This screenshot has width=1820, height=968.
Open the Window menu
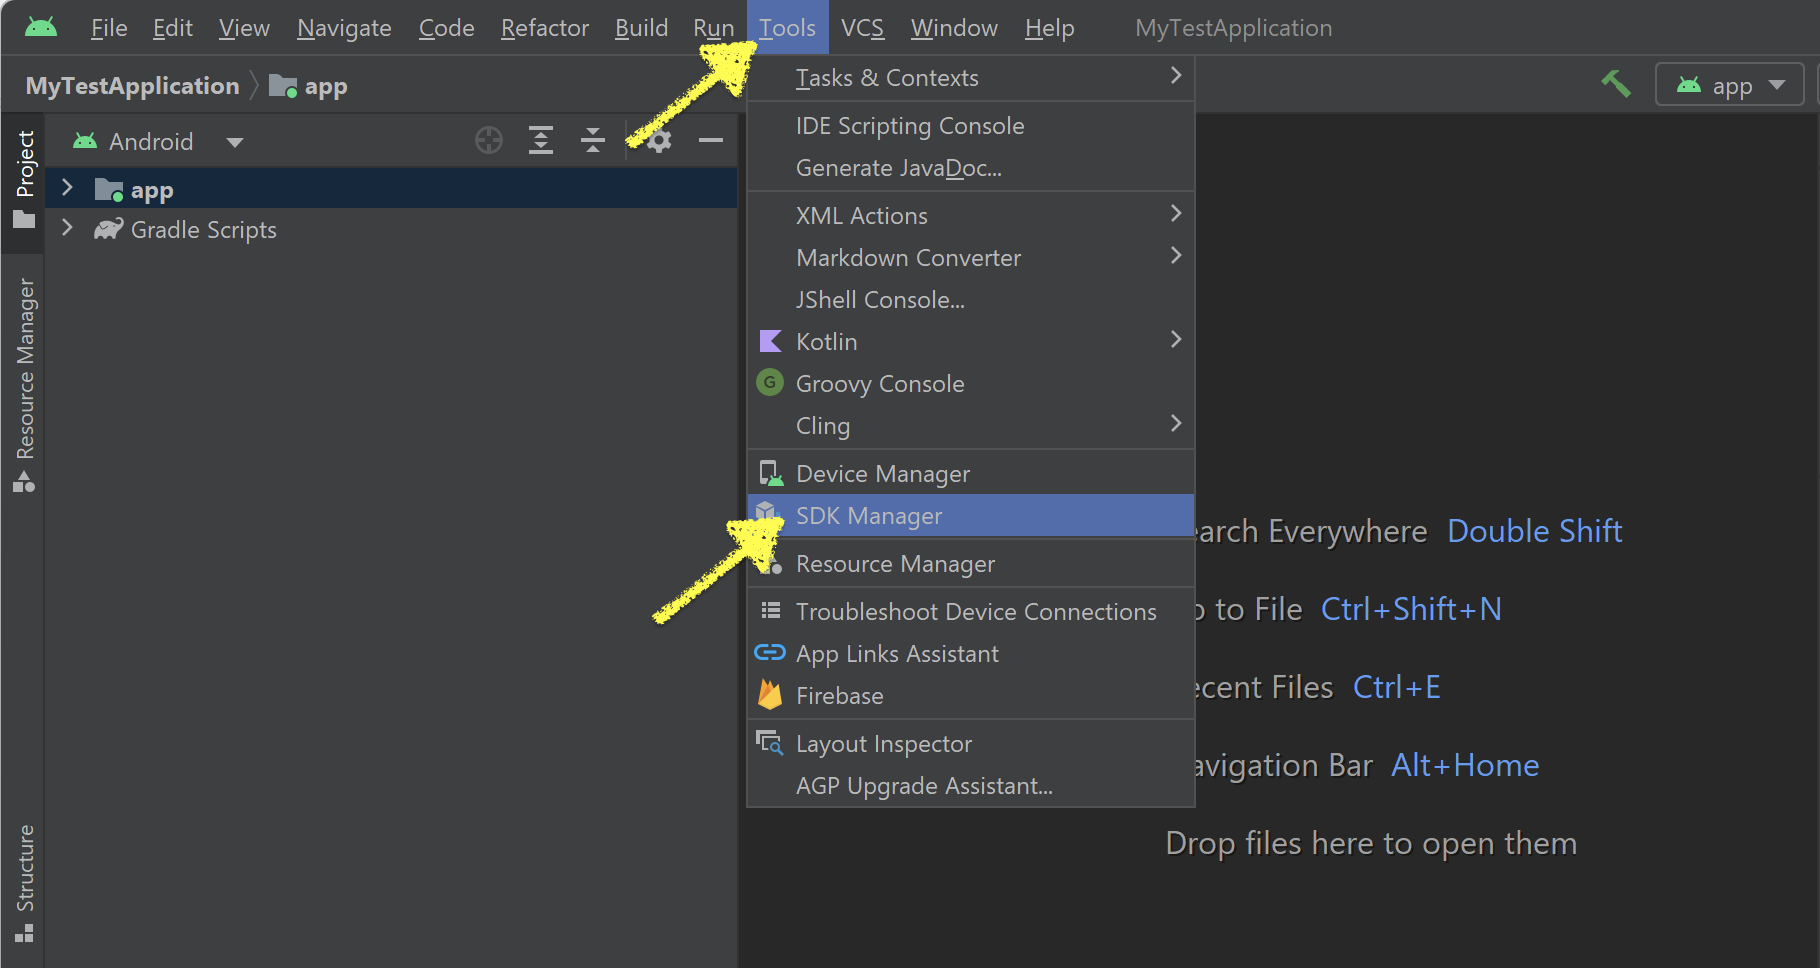pyautogui.click(x=954, y=28)
